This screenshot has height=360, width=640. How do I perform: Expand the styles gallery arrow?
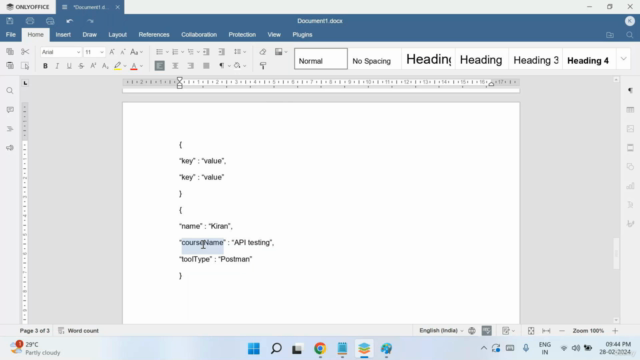623,59
